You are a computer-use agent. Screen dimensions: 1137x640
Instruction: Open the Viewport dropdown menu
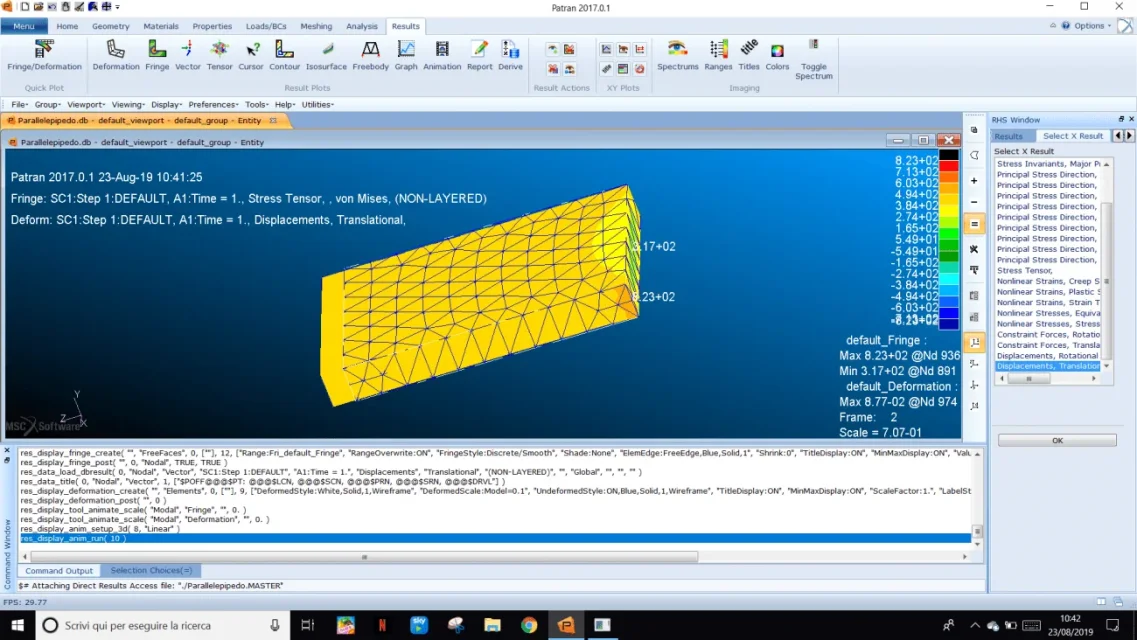tap(86, 104)
